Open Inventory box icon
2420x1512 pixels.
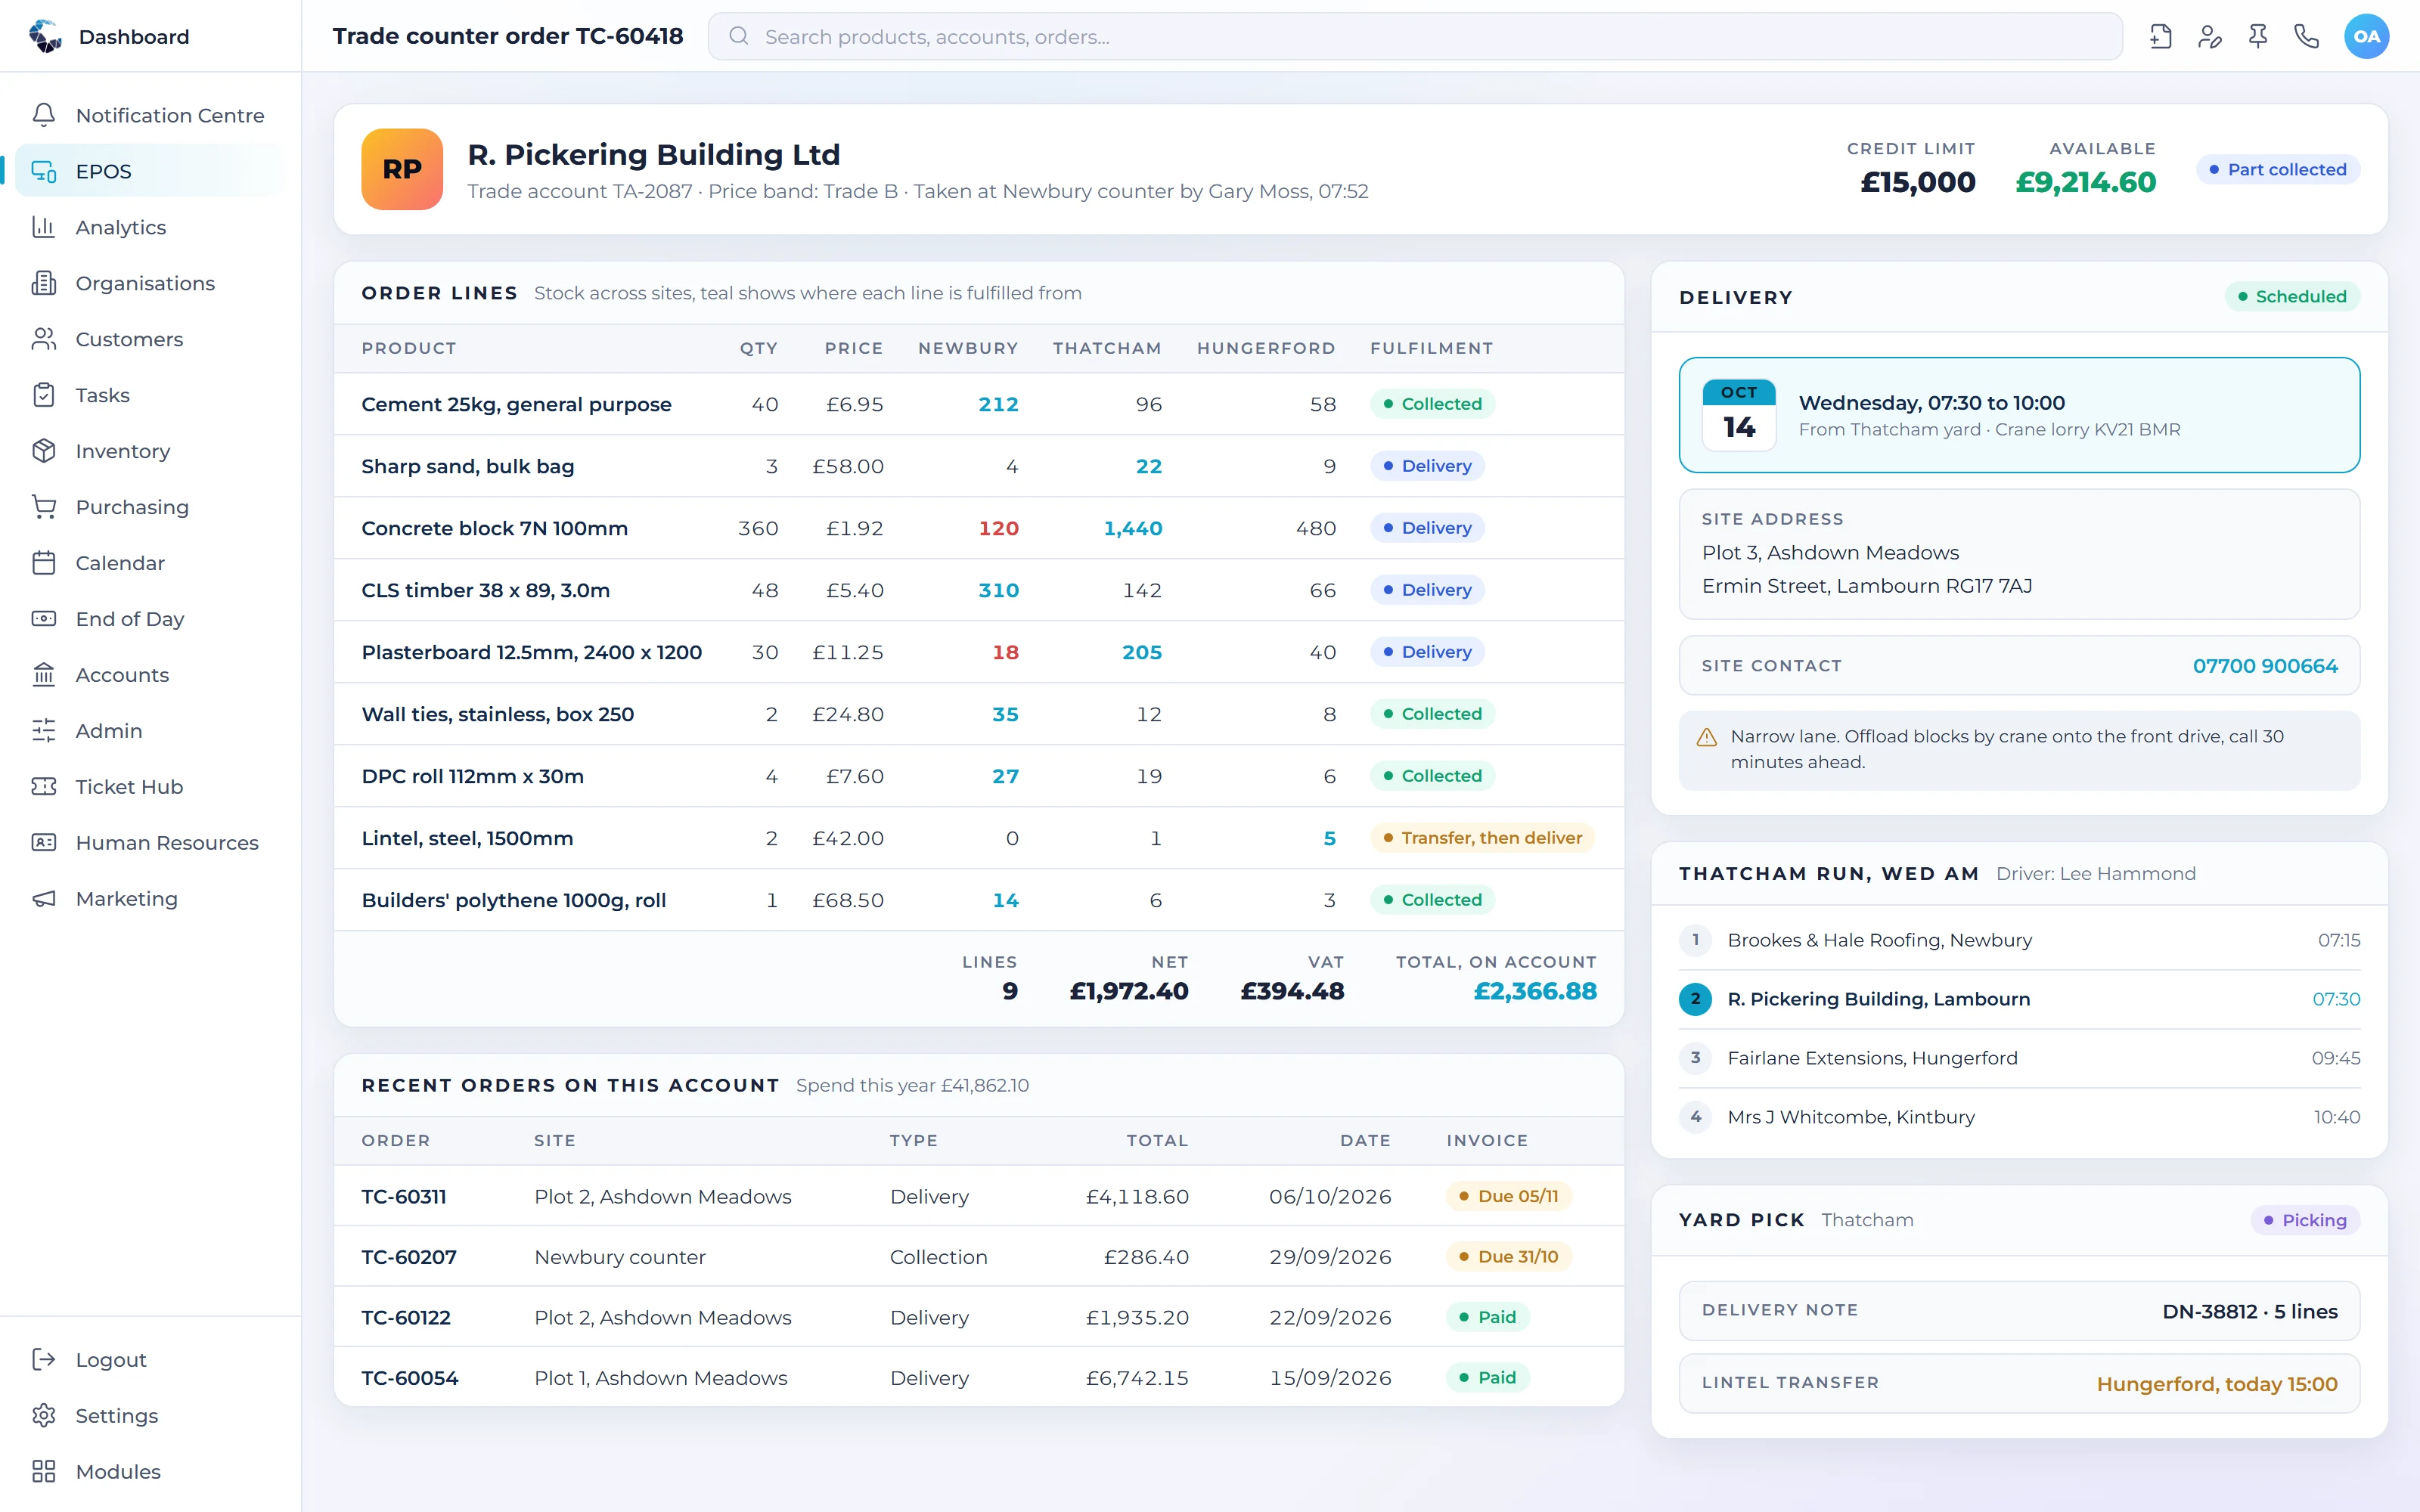point(44,451)
